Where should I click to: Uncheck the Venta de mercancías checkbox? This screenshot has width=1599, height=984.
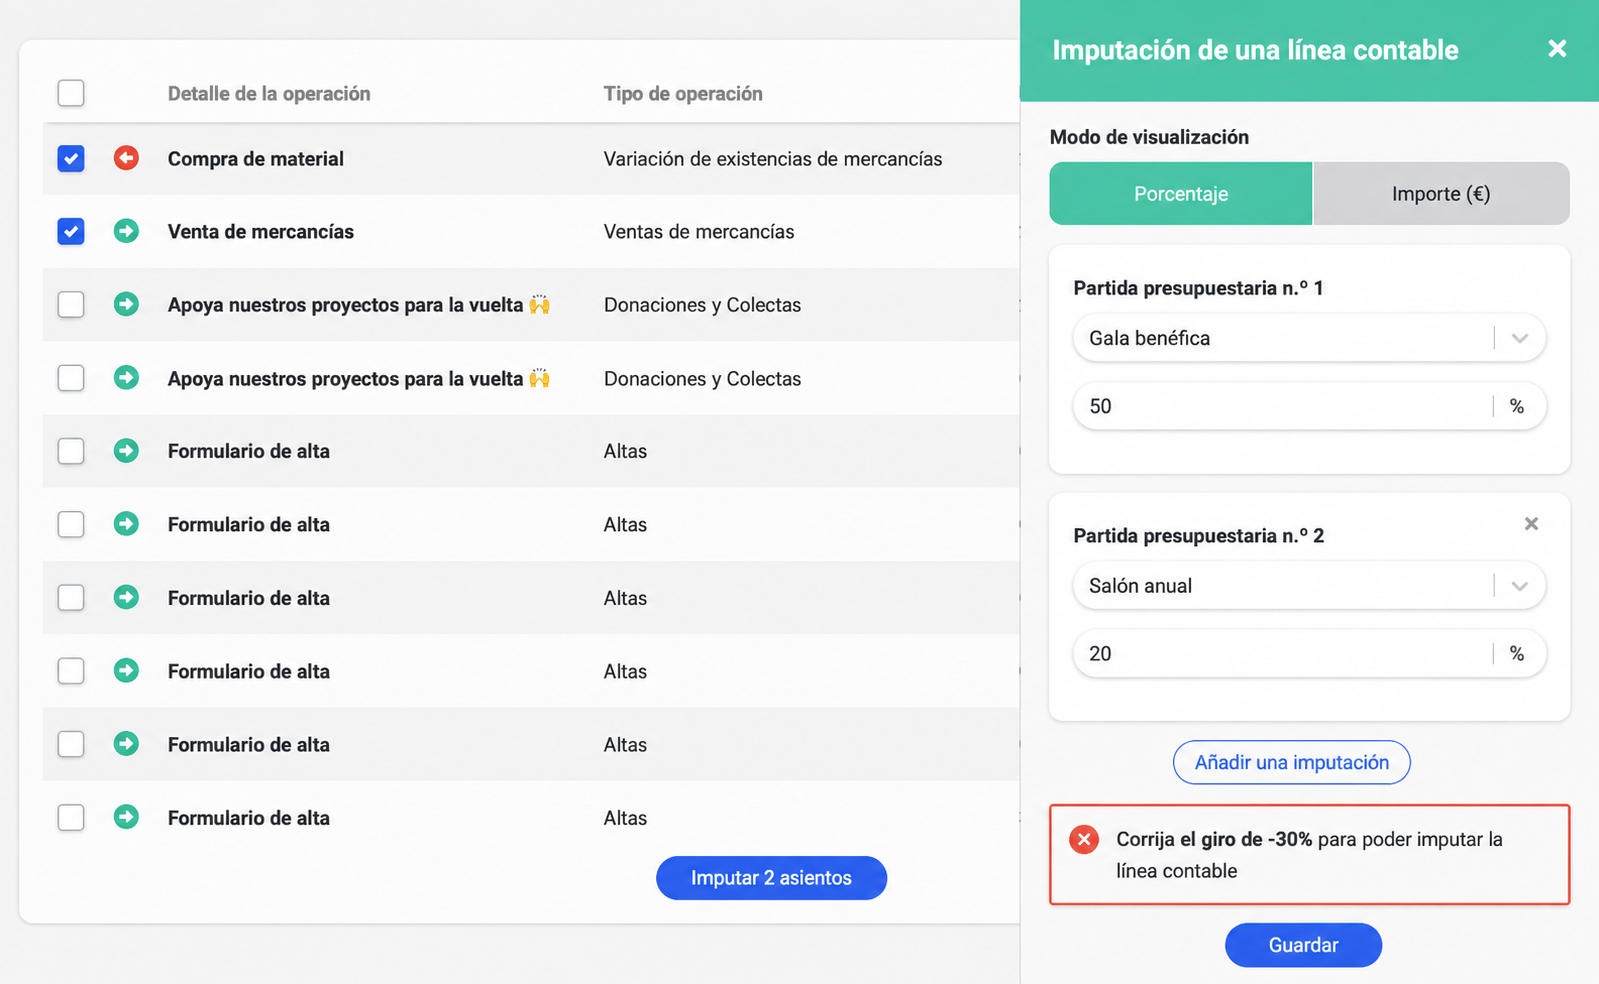[x=71, y=231]
